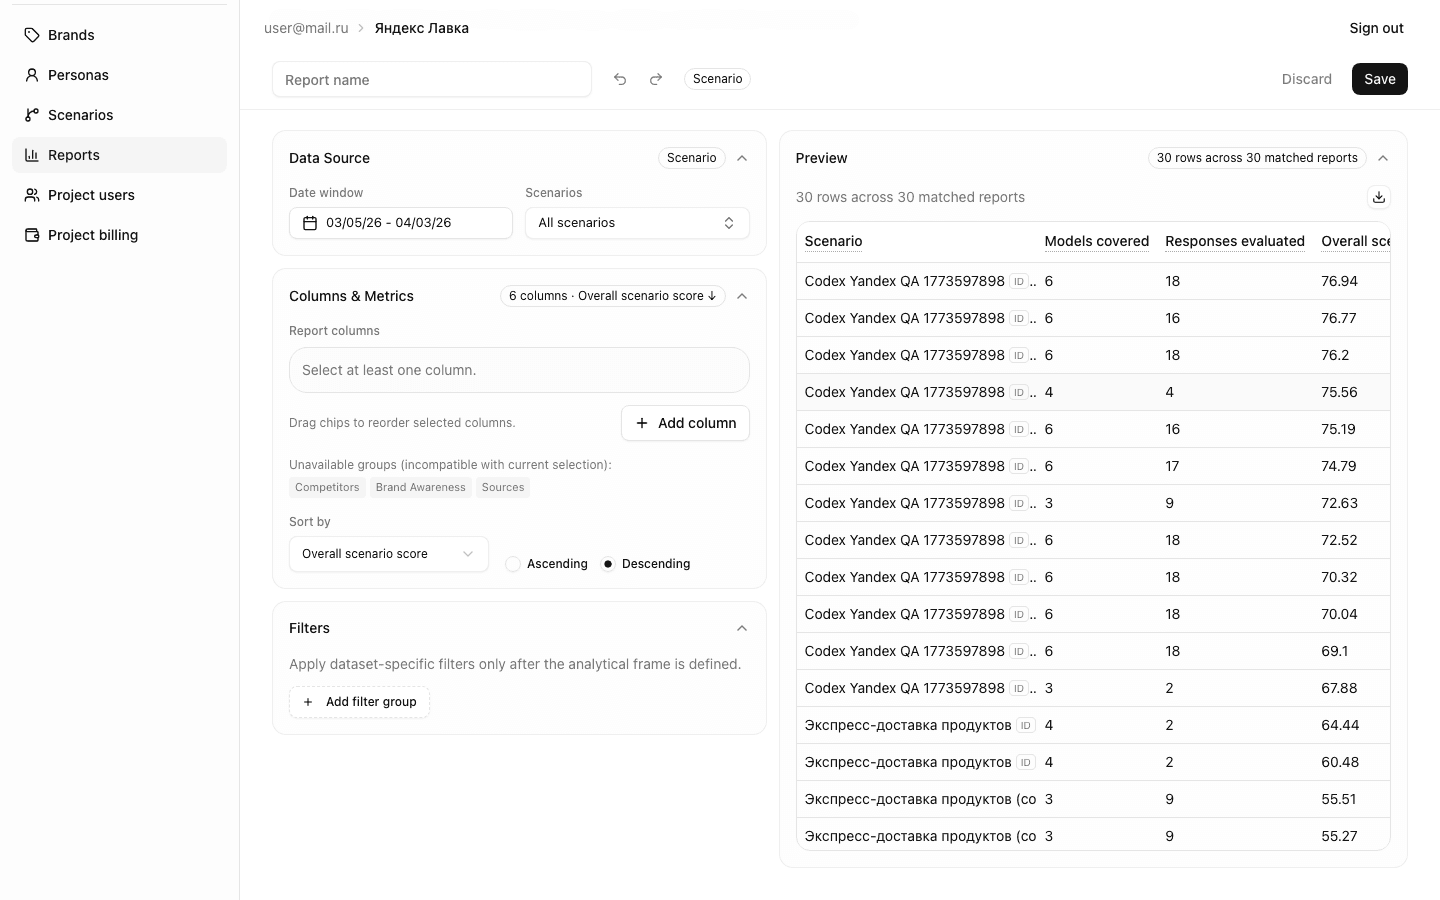Open Project billing via card icon
This screenshot has width=1440, height=900.
click(x=31, y=235)
